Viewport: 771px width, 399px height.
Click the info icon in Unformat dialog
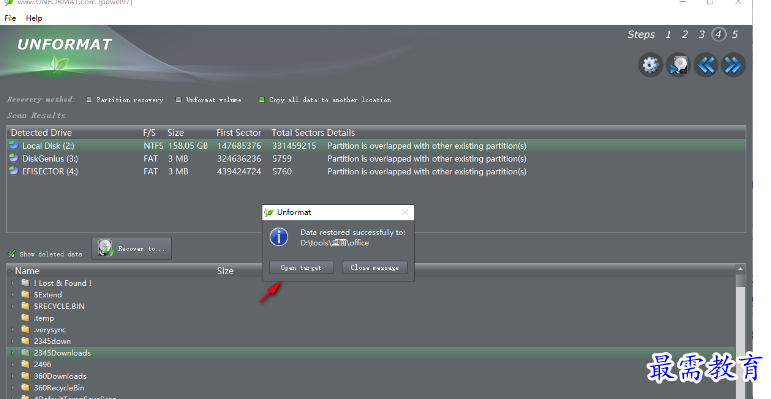pos(279,237)
